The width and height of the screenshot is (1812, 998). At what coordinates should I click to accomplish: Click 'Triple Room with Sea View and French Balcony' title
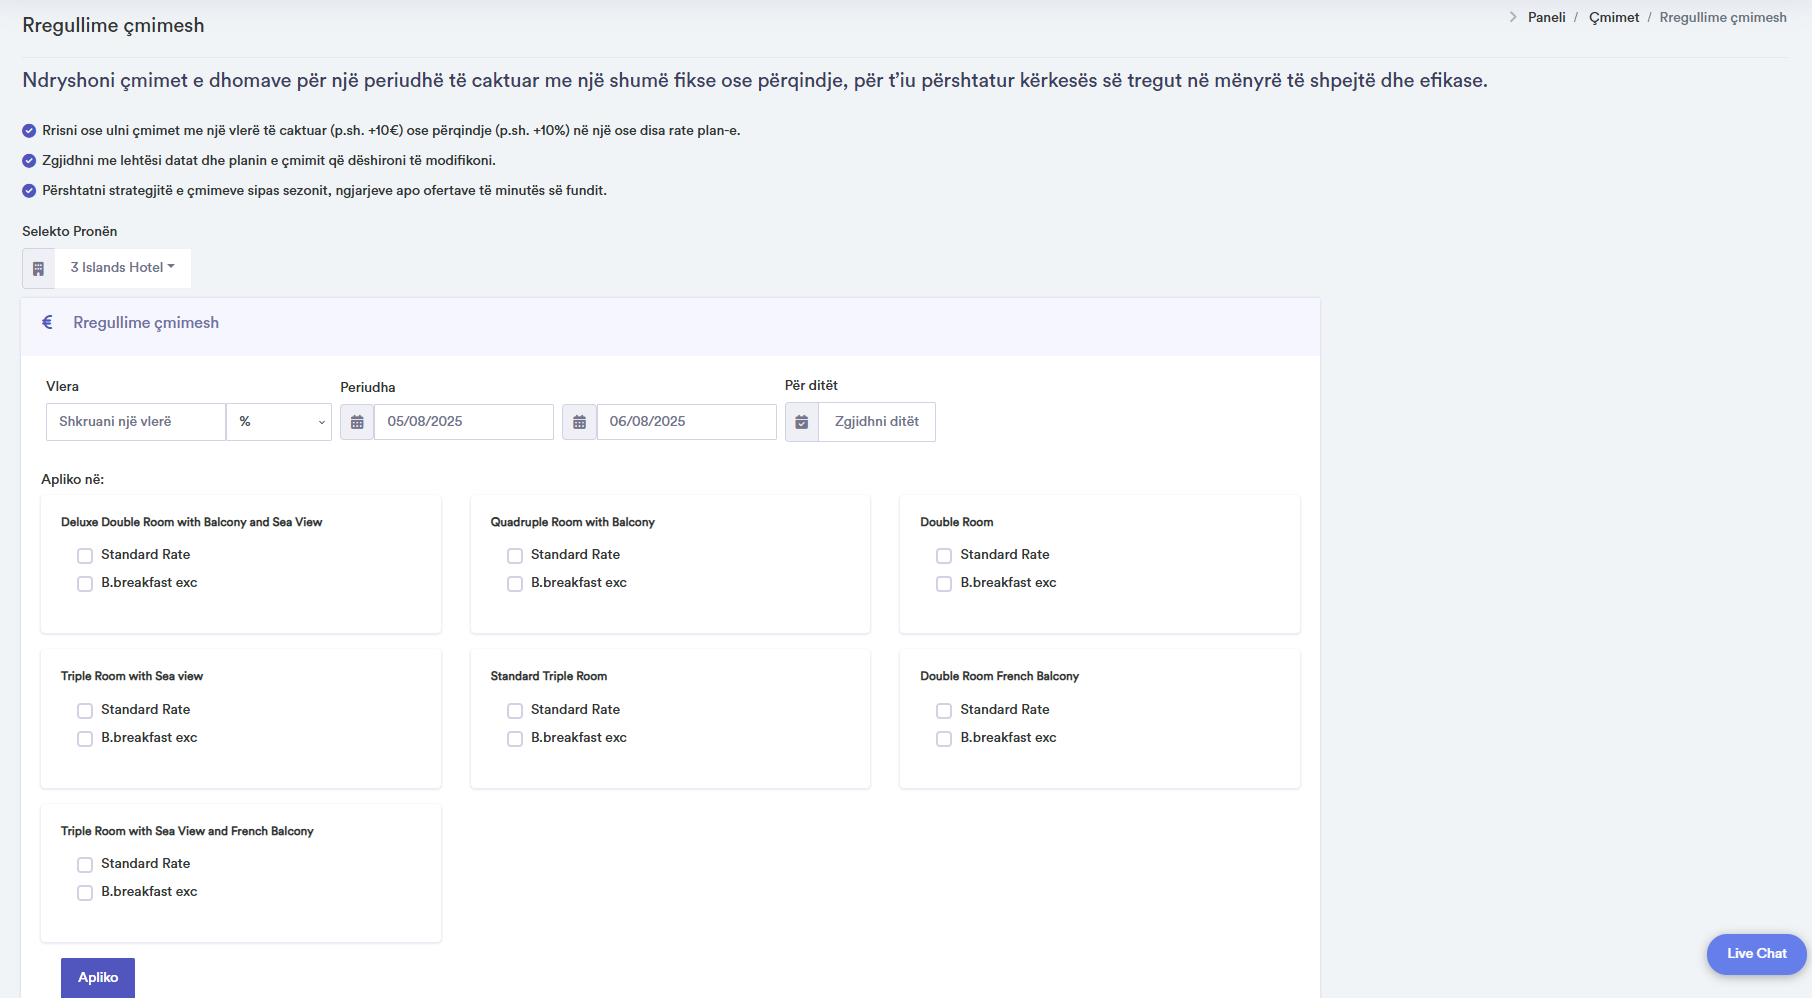(x=187, y=831)
